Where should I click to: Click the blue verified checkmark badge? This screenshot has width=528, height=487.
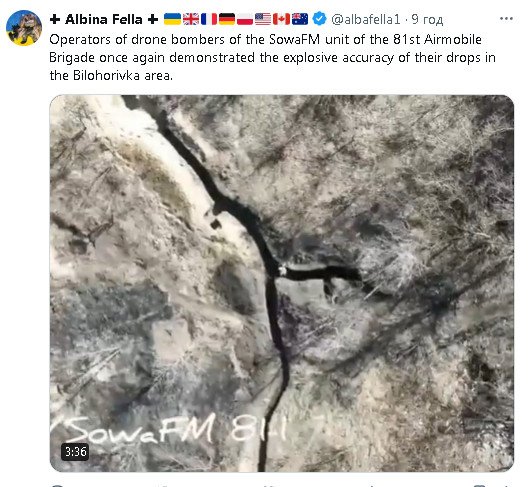coord(319,19)
